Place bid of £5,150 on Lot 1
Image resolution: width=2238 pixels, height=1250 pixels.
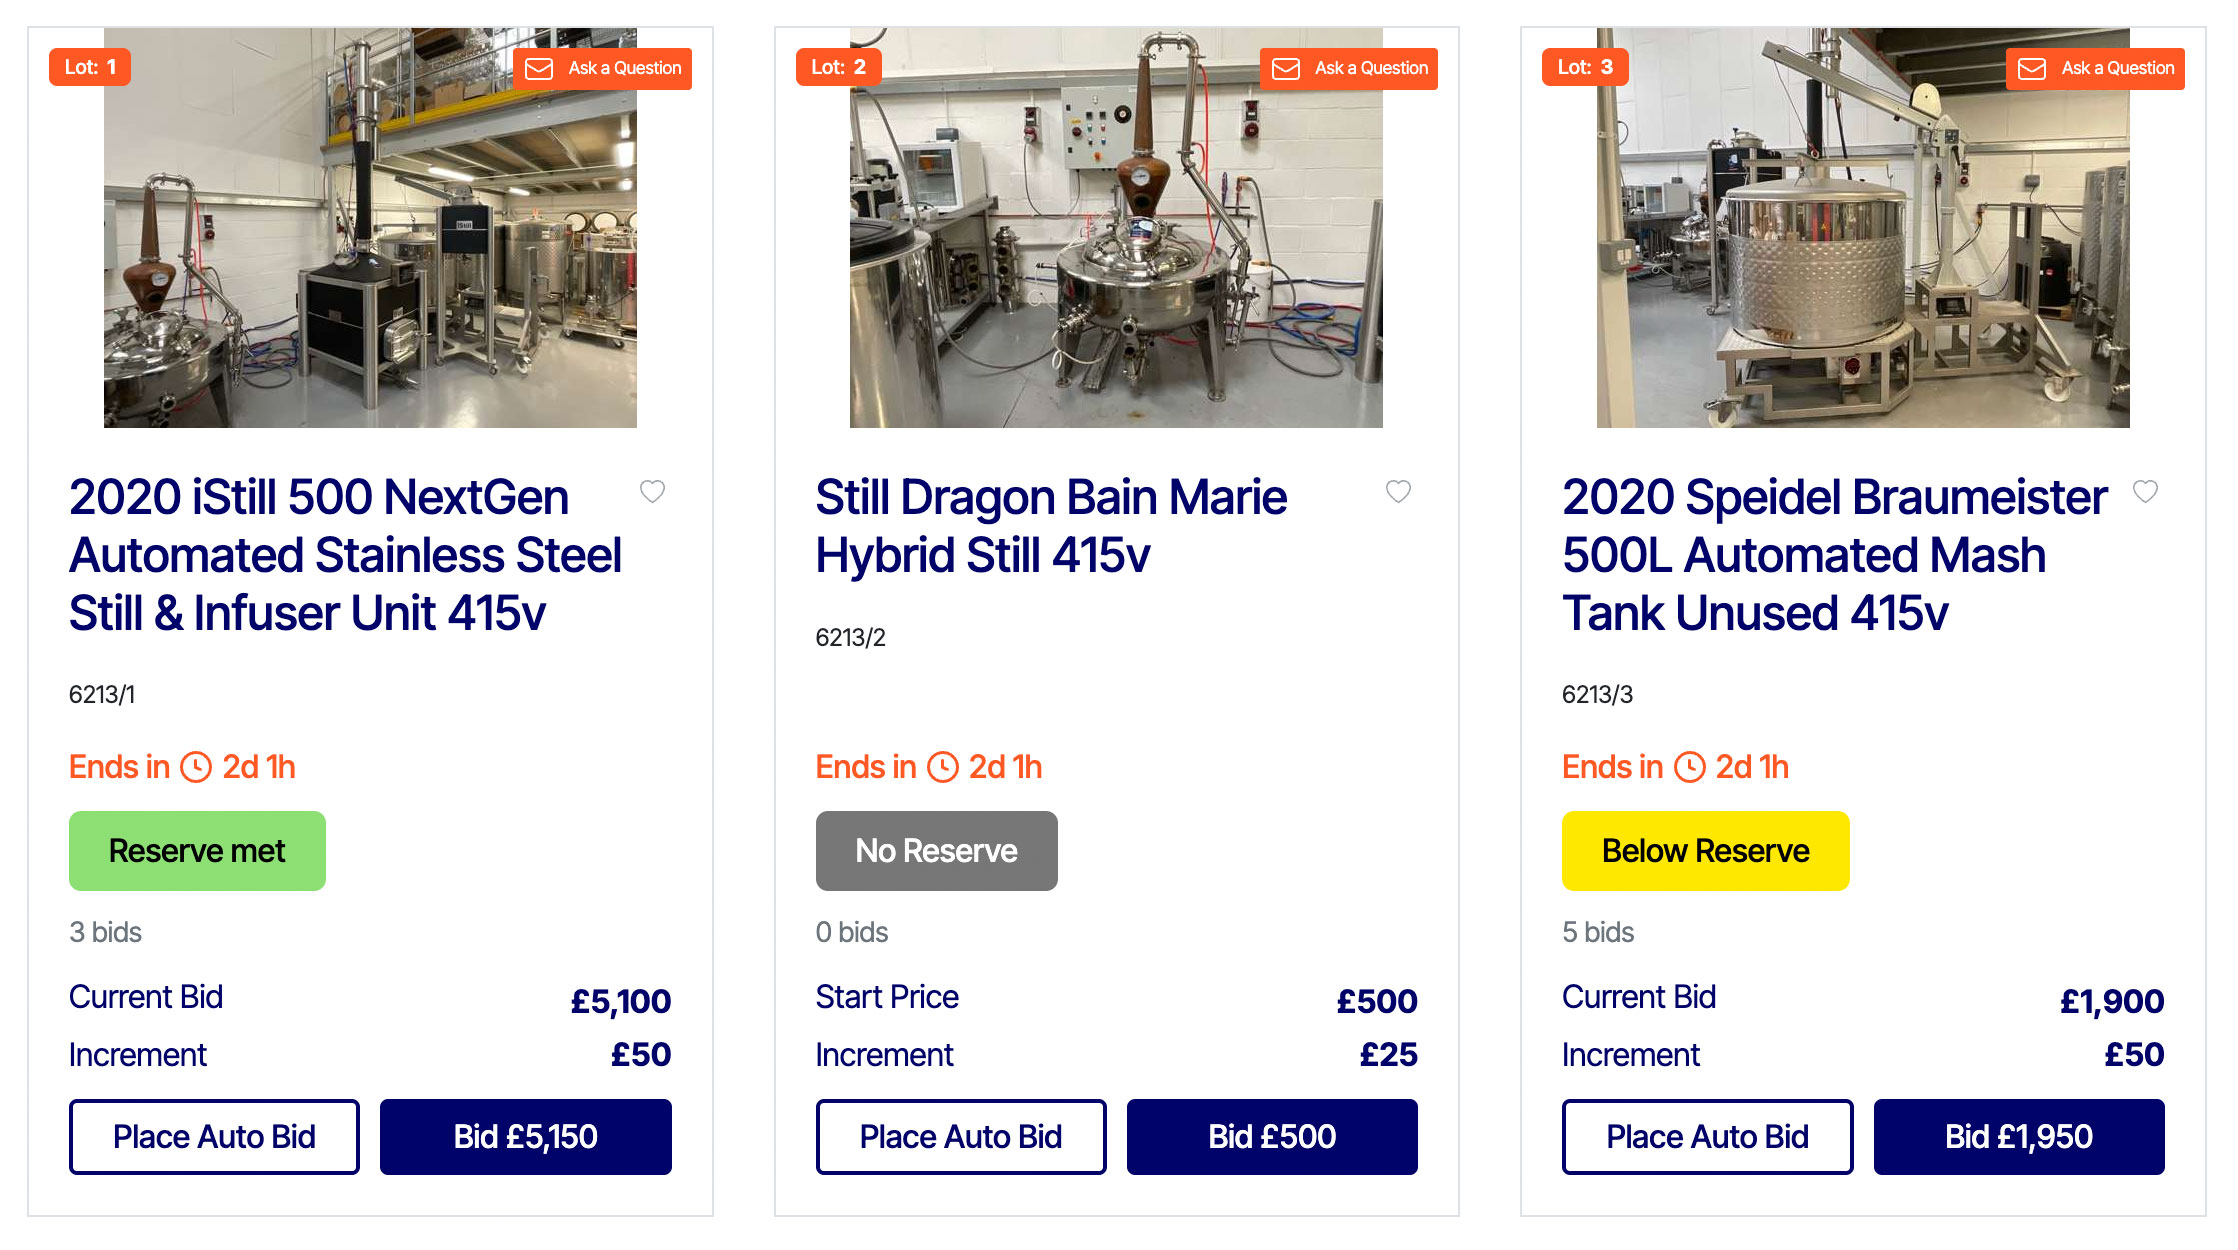click(525, 1137)
